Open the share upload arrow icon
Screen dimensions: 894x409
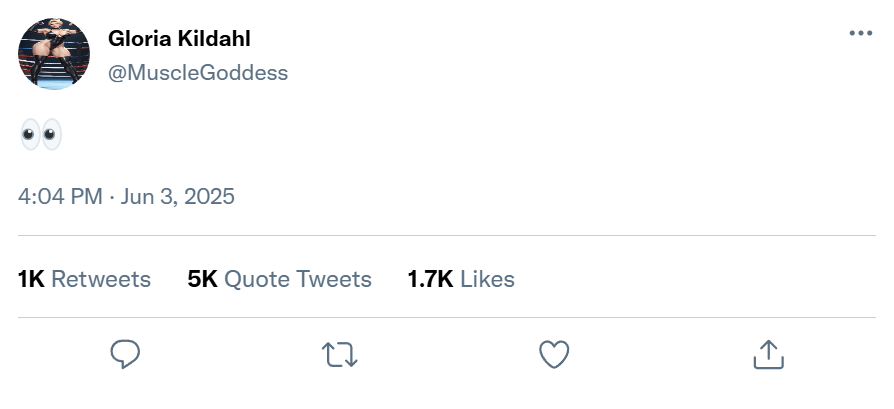pos(767,353)
